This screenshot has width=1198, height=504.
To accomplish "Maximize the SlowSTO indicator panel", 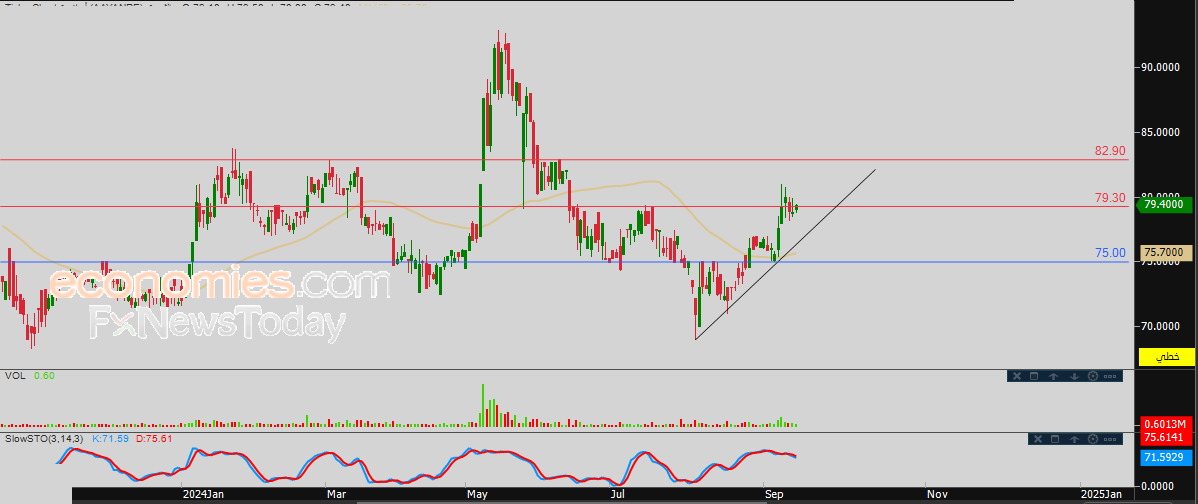I will [x=1055, y=438].
